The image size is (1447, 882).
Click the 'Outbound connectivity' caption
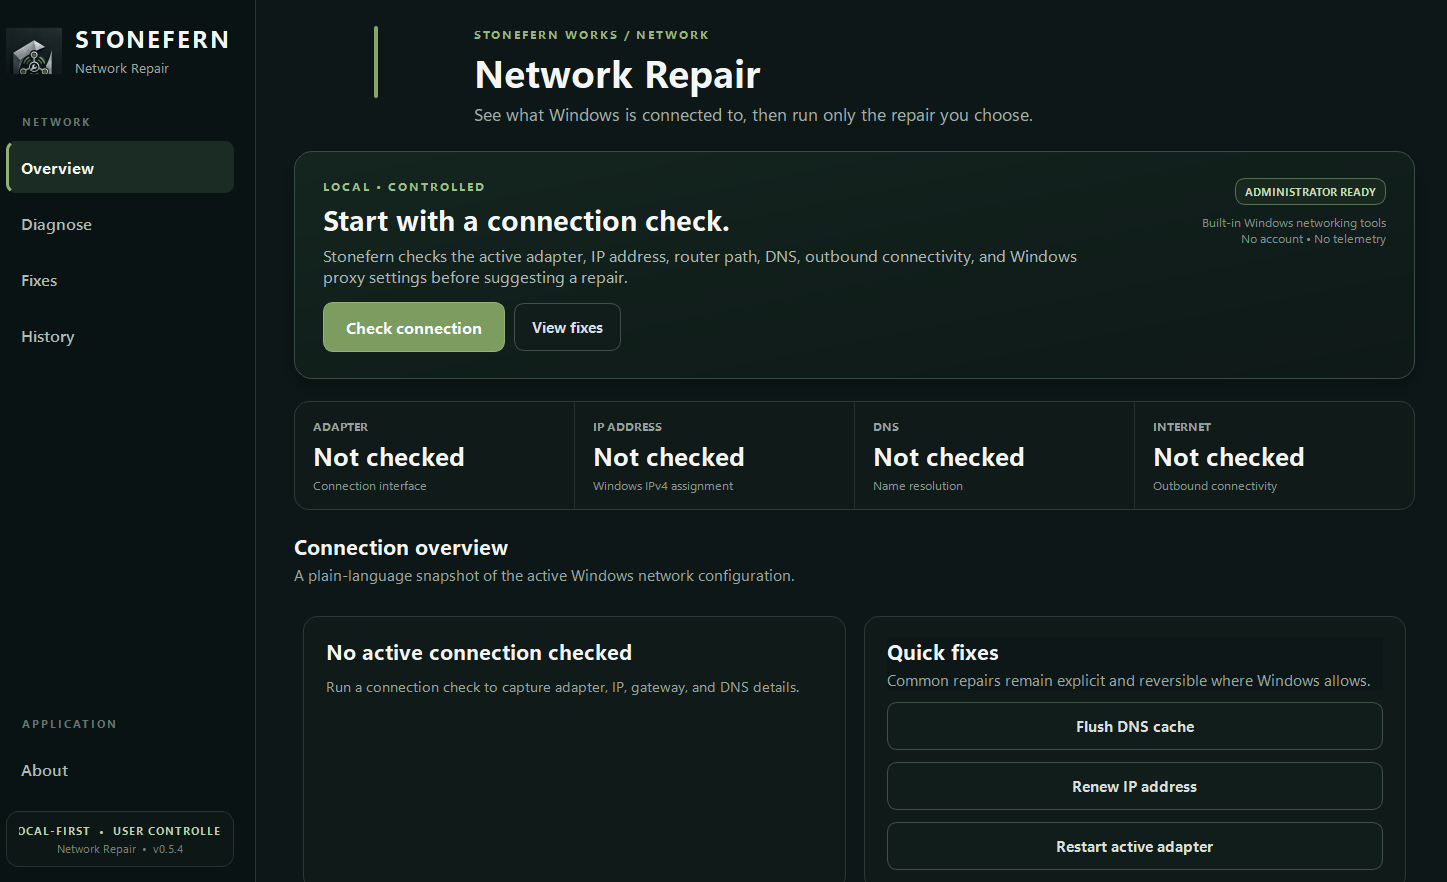[x=1215, y=486]
